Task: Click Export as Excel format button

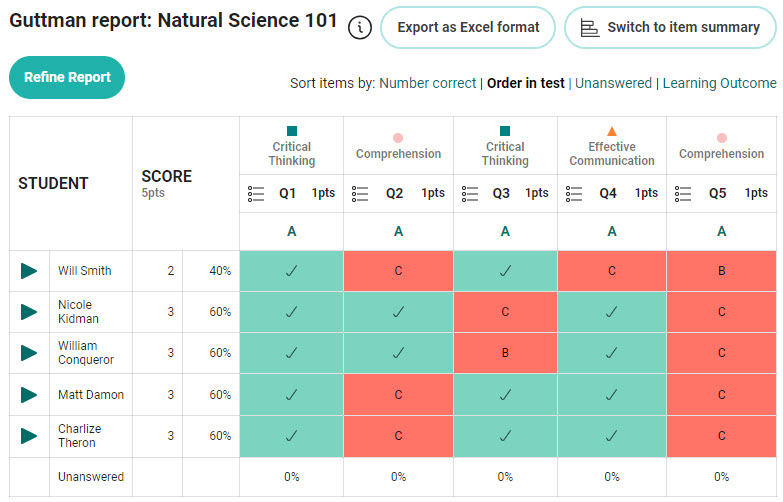Action: pyautogui.click(x=468, y=28)
